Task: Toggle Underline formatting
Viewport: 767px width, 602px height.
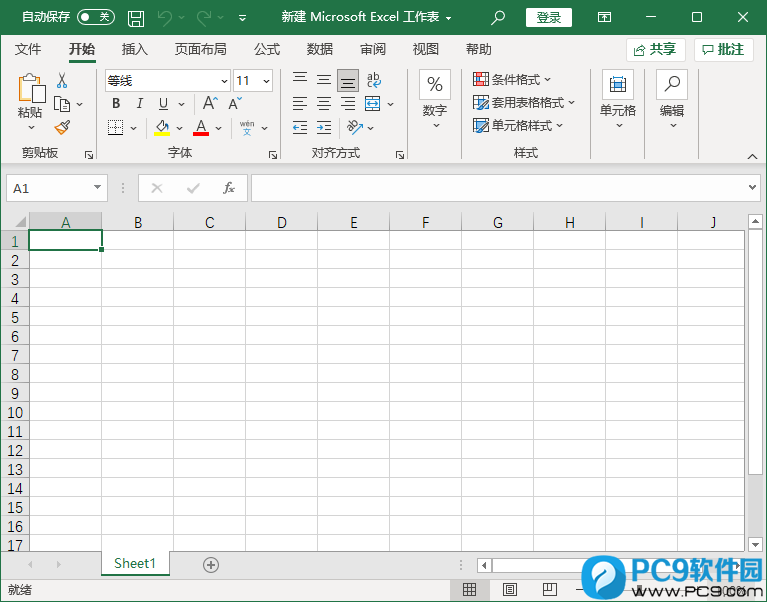Action: 163,104
